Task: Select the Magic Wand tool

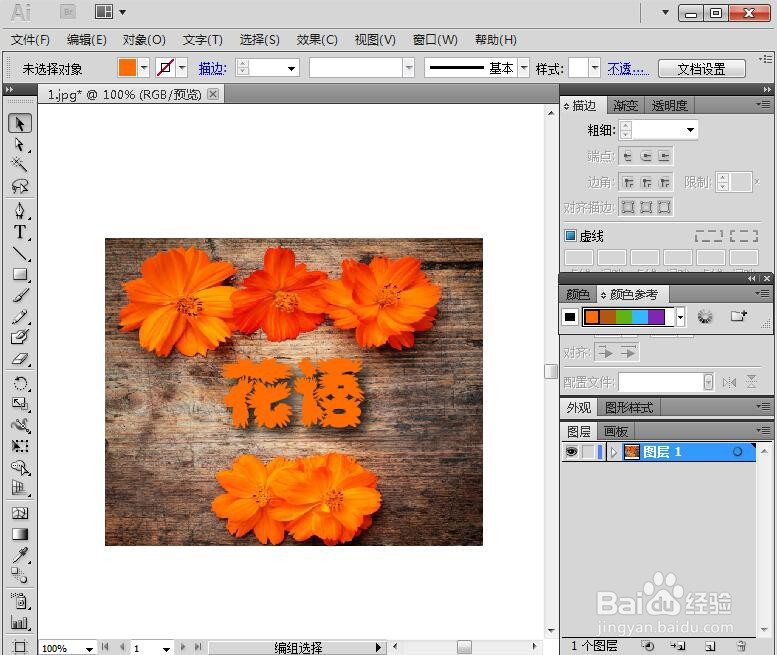Action: coord(20,164)
